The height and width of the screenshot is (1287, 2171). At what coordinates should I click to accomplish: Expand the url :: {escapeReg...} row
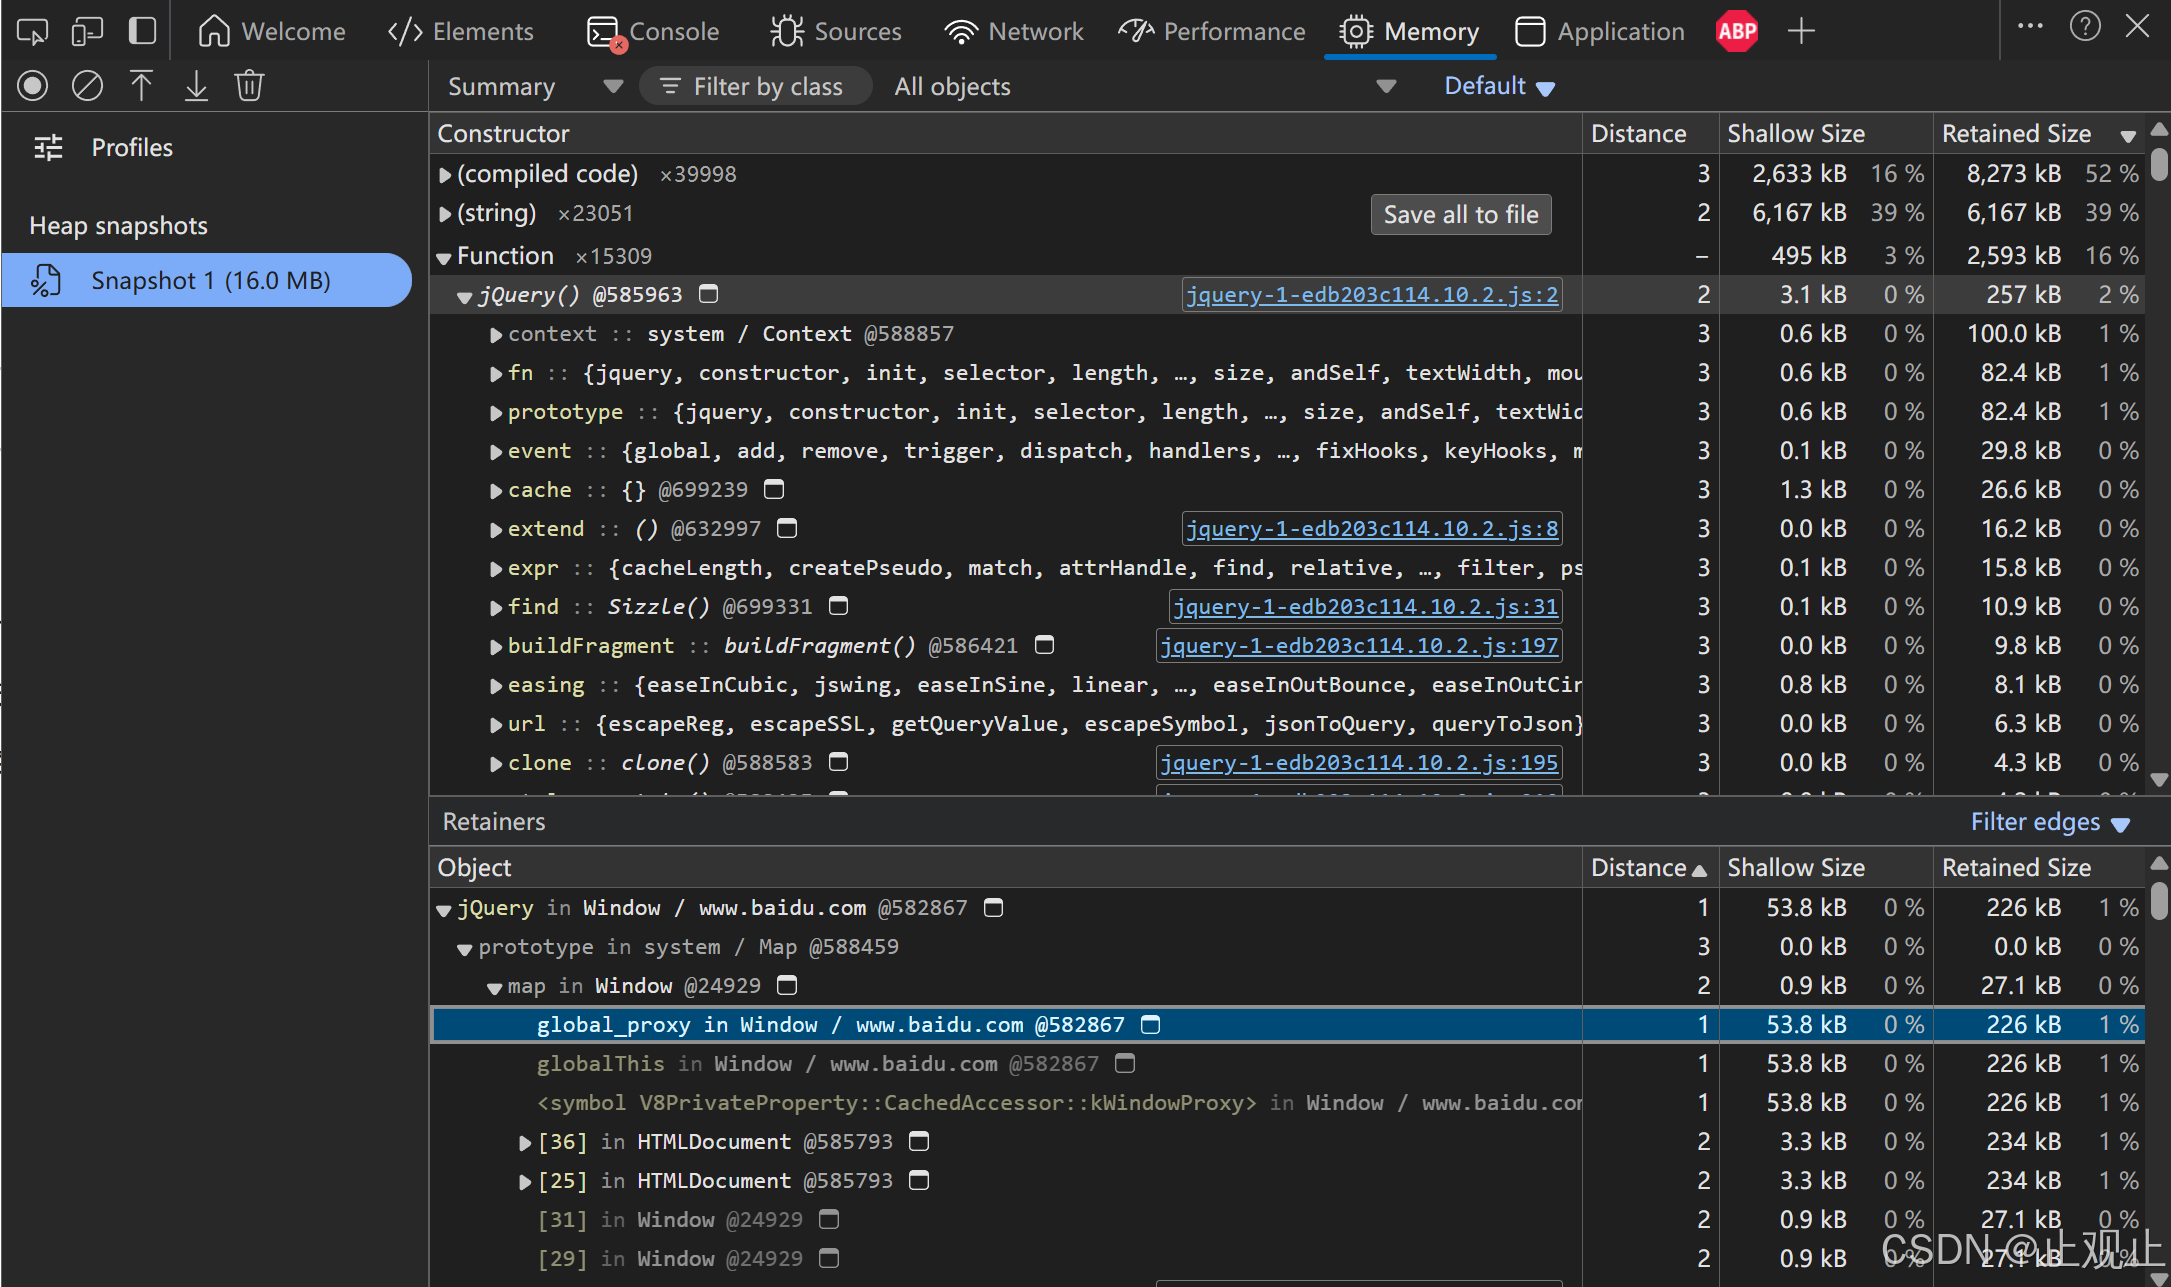click(x=495, y=725)
